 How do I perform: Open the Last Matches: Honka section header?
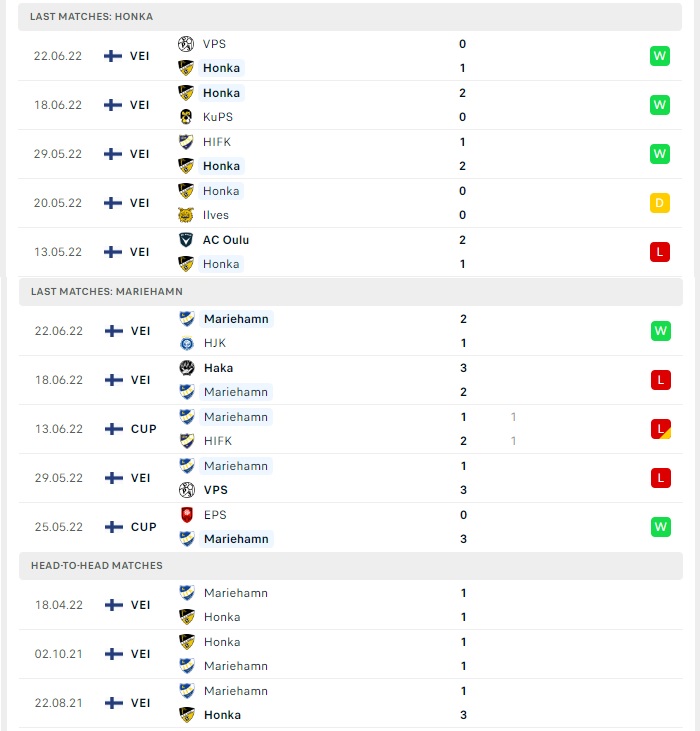click(x=350, y=17)
